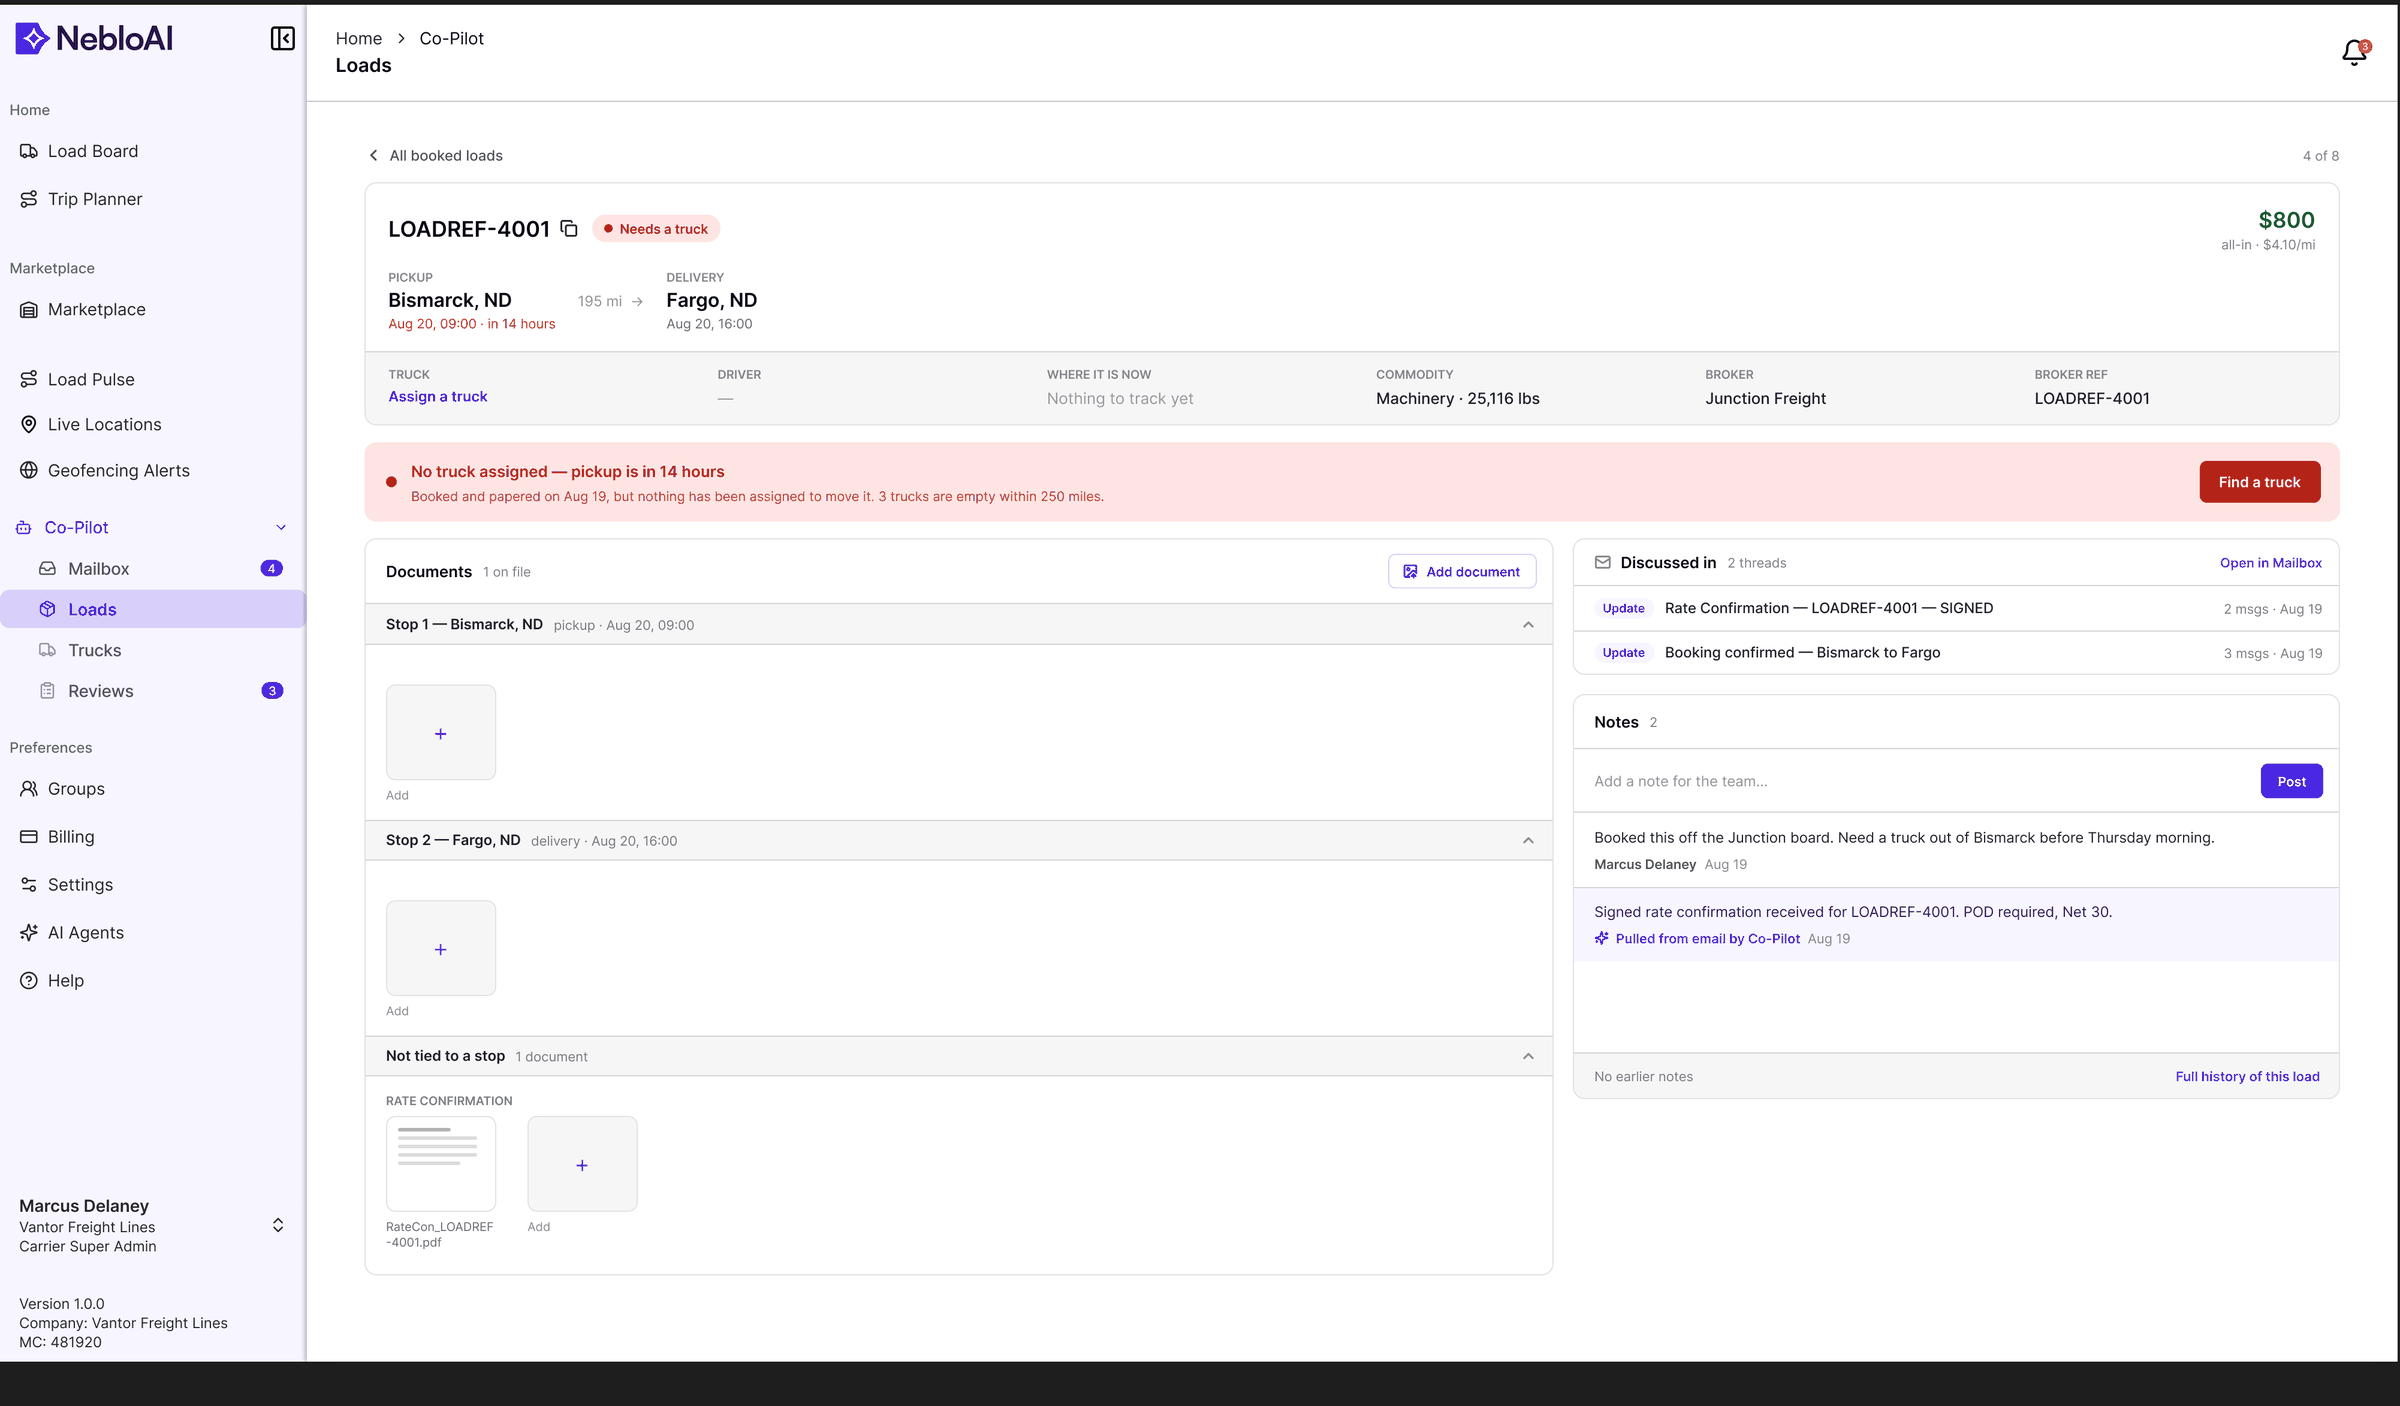Open Trip Planner in the sidebar
Screen dimensions: 2400x1406
coord(95,199)
